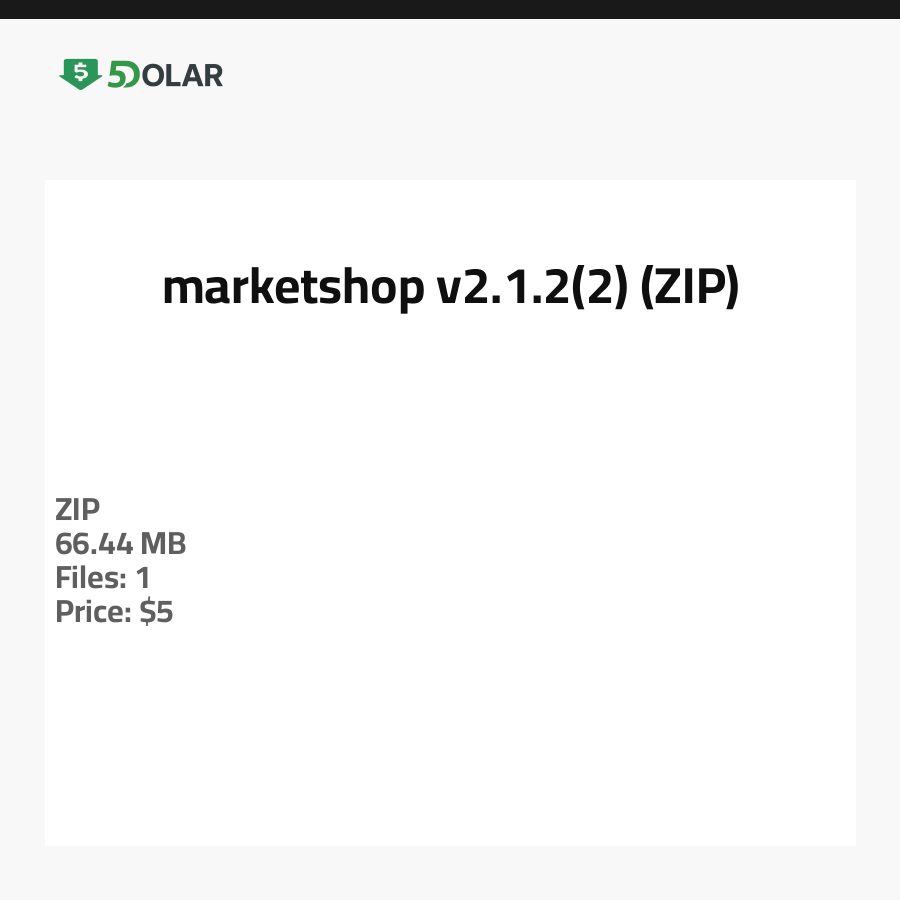Click the period in the 66.44 MB size

coord(95,554)
